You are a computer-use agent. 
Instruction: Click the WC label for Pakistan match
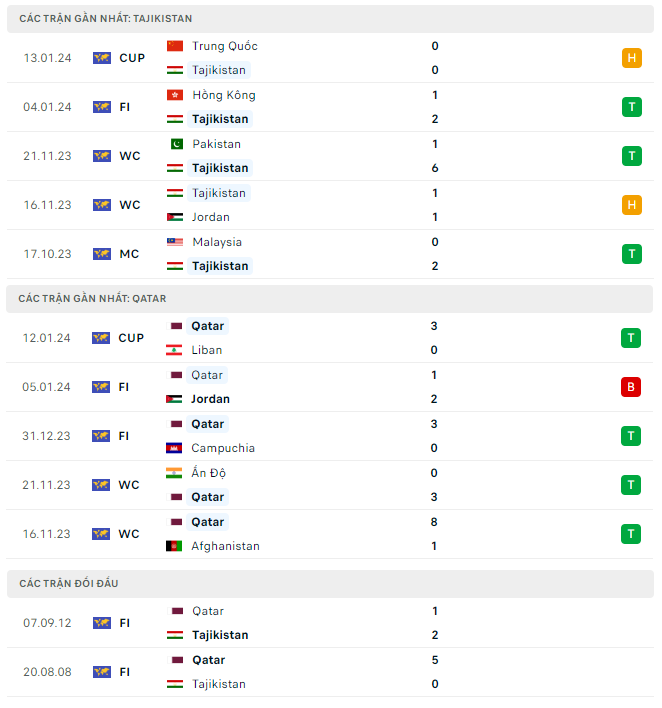click(x=129, y=156)
